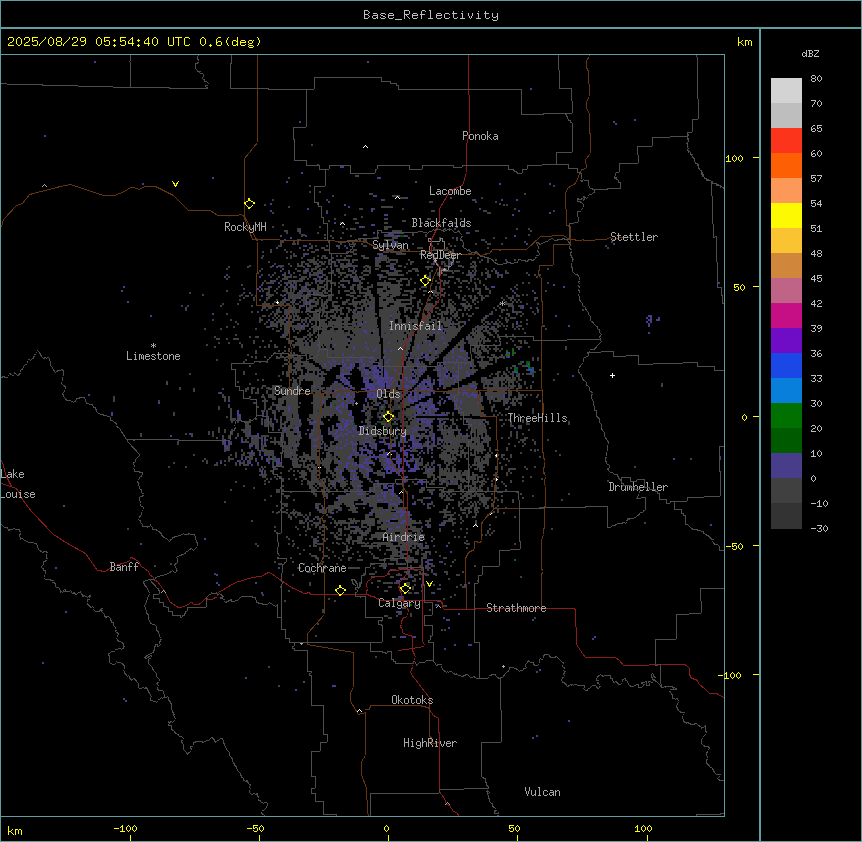The width and height of the screenshot is (862, 842).
Task: Select the Strathmore label
Action: [x=516, y=608]
